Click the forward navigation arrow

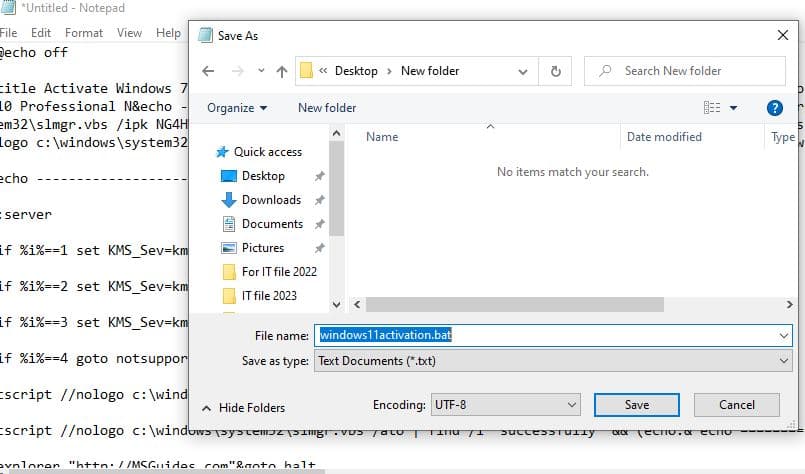(237, 71)
